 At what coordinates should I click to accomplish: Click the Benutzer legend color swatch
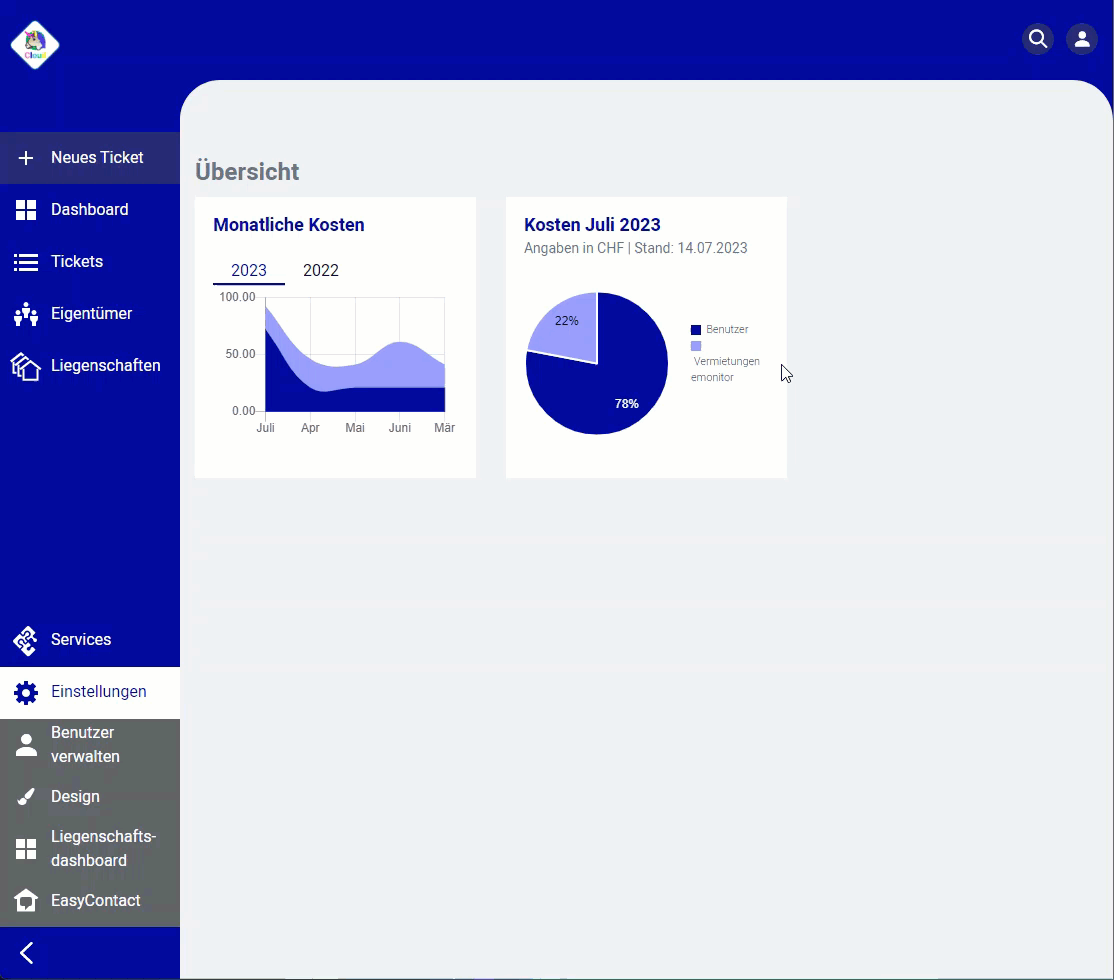tap(696, 330)
